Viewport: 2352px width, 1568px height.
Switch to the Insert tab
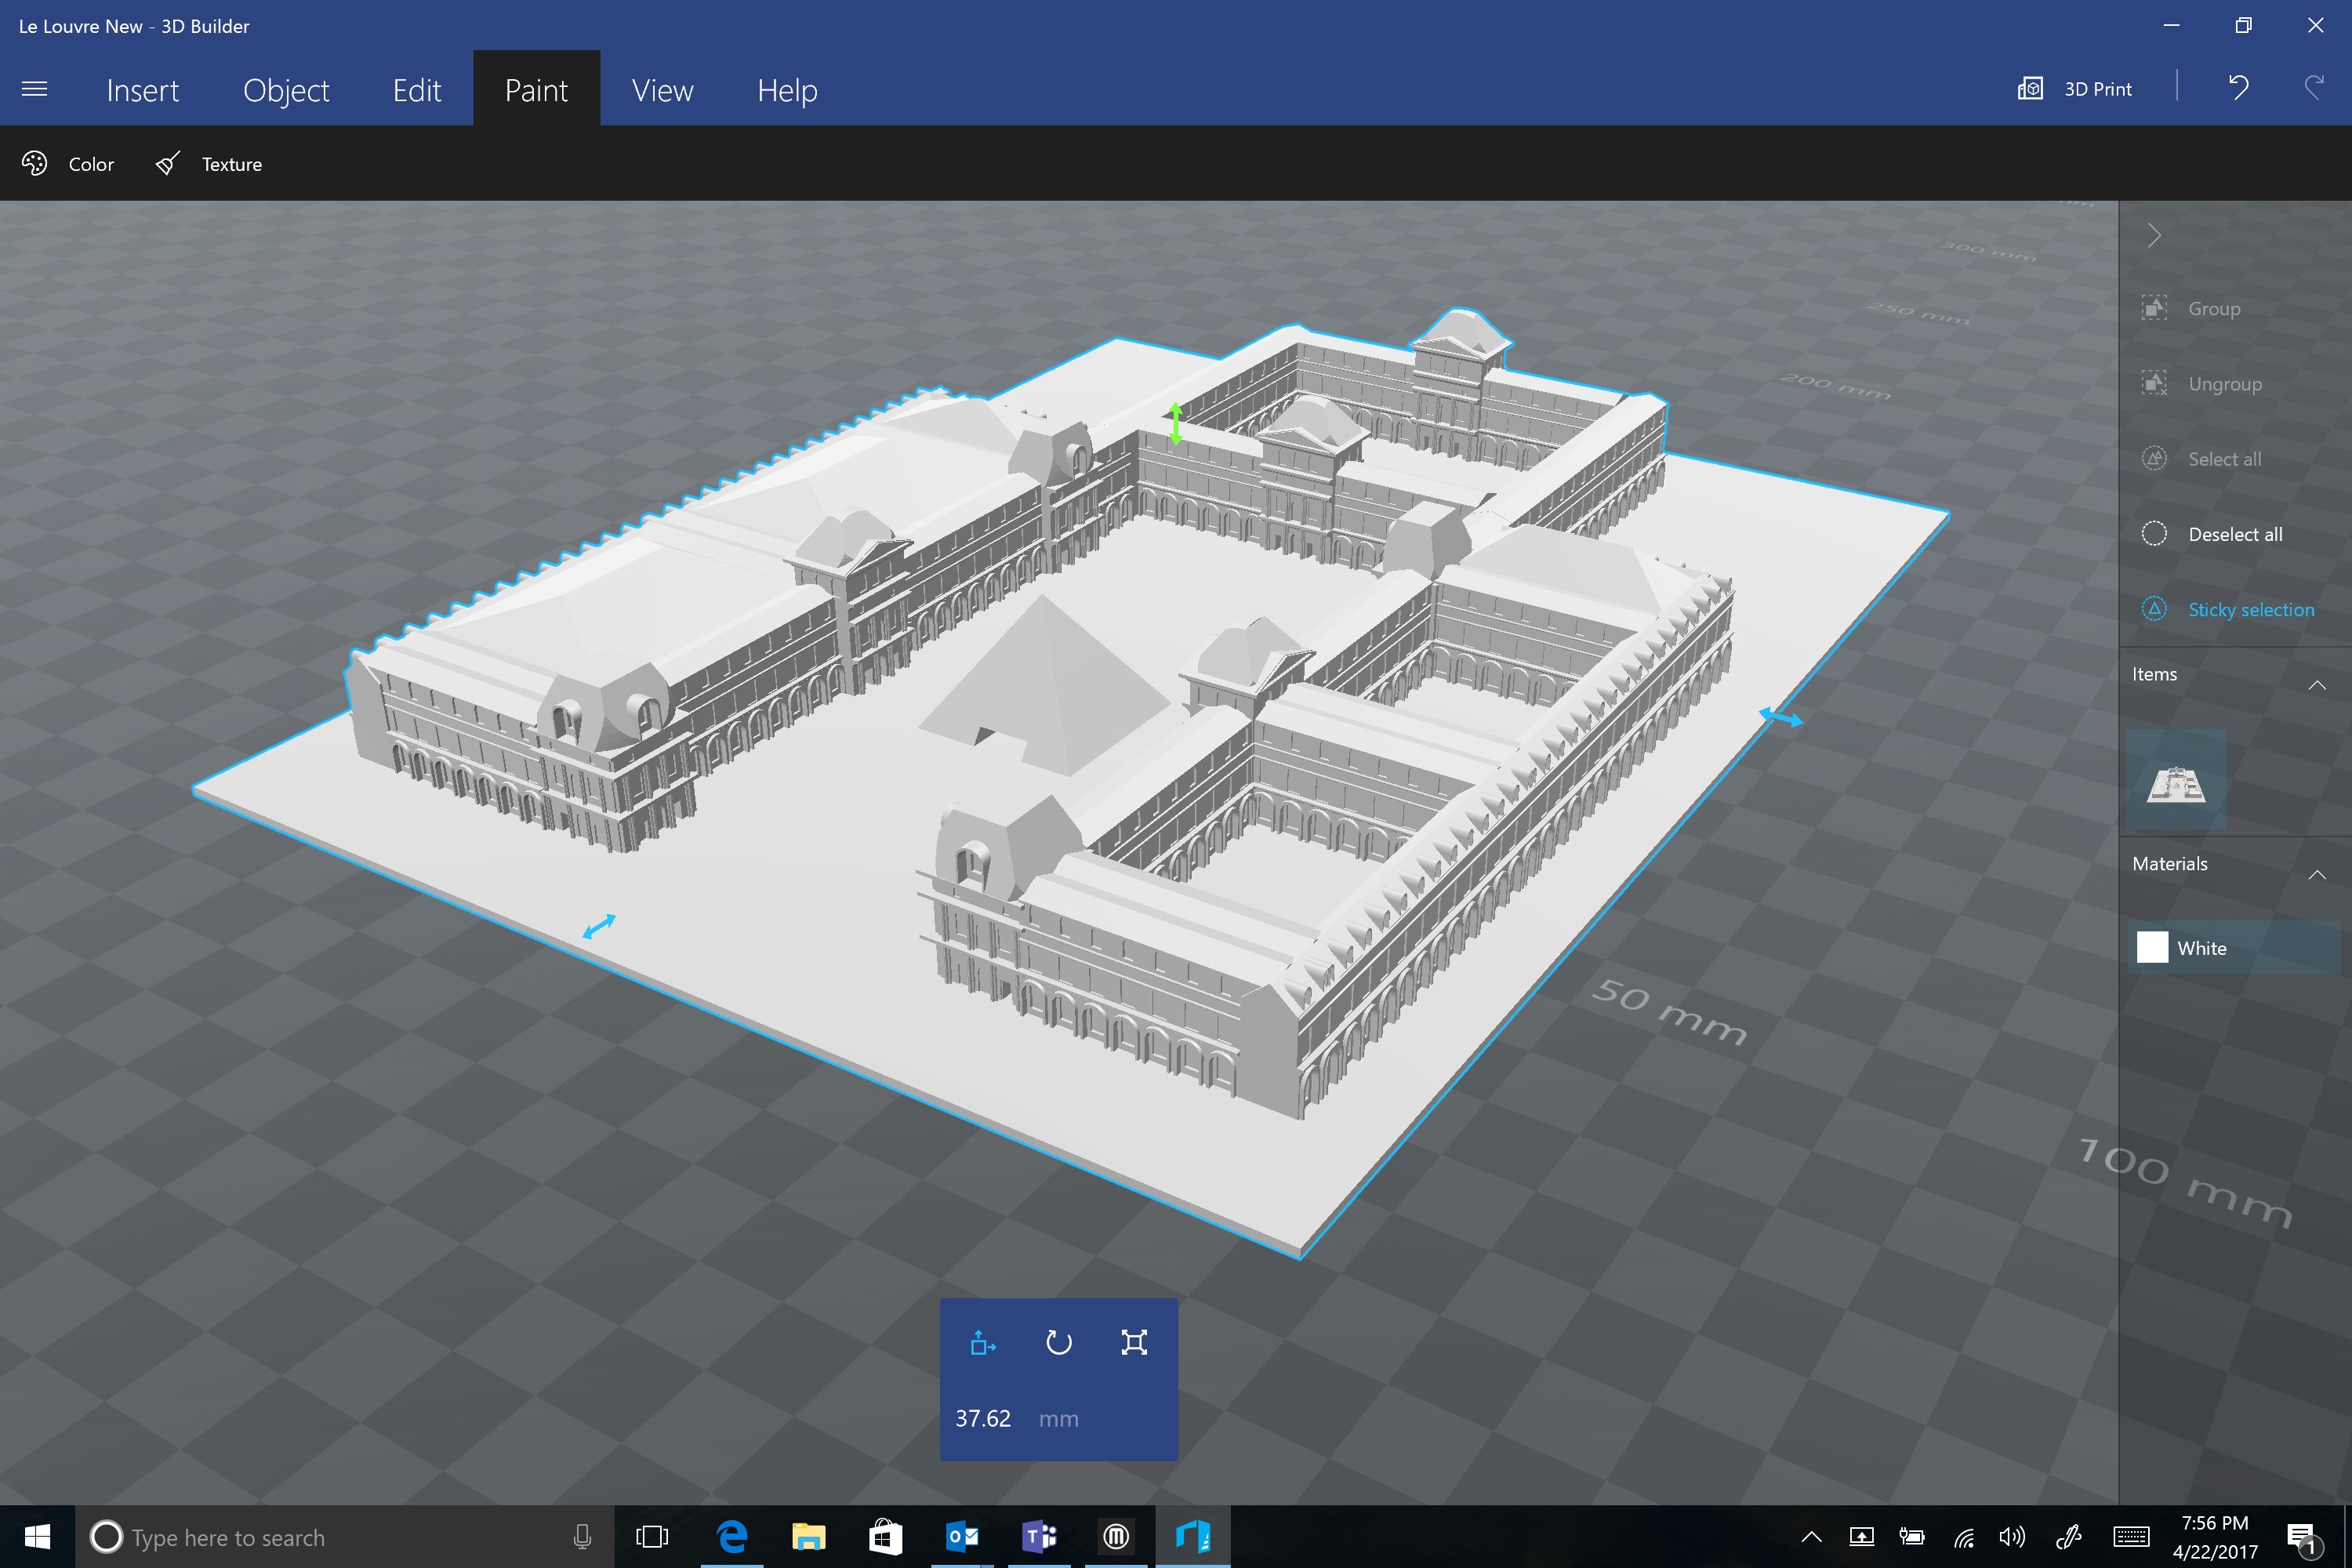tap(143, 90)
